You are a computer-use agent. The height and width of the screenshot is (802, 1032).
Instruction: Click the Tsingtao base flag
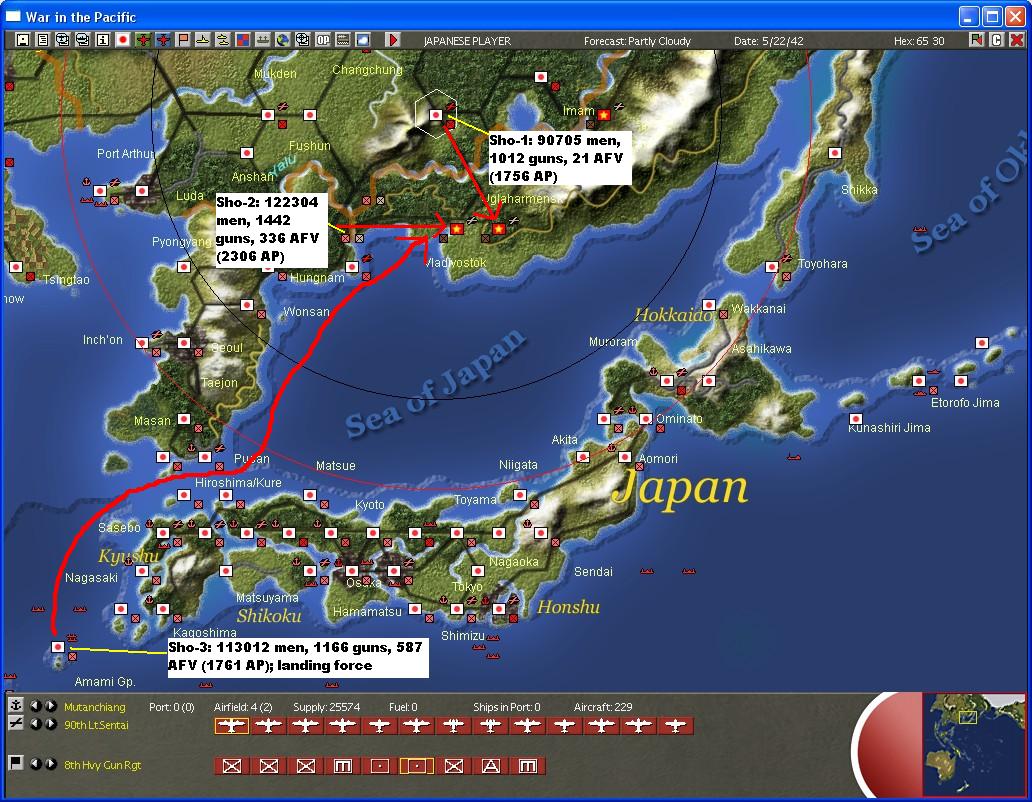(x=16, y=266)
